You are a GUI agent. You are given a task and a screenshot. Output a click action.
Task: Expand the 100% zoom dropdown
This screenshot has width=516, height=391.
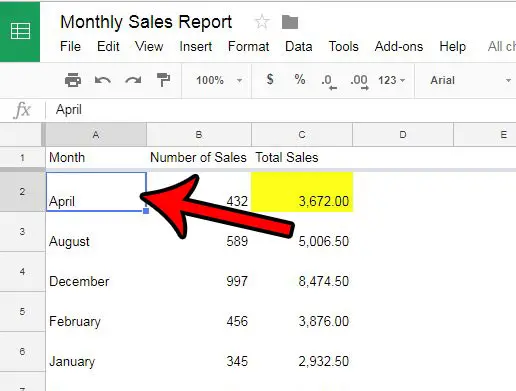coord(218,80)
